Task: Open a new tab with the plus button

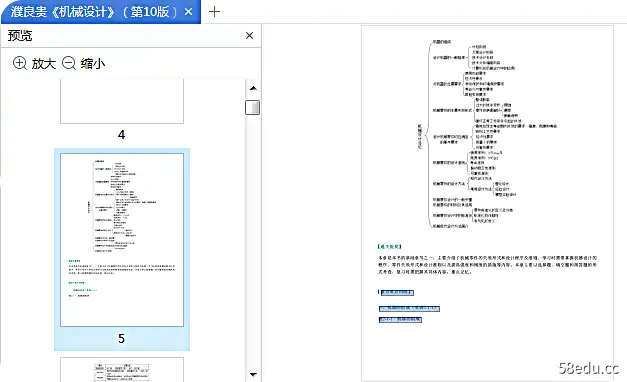Action: 214,12
